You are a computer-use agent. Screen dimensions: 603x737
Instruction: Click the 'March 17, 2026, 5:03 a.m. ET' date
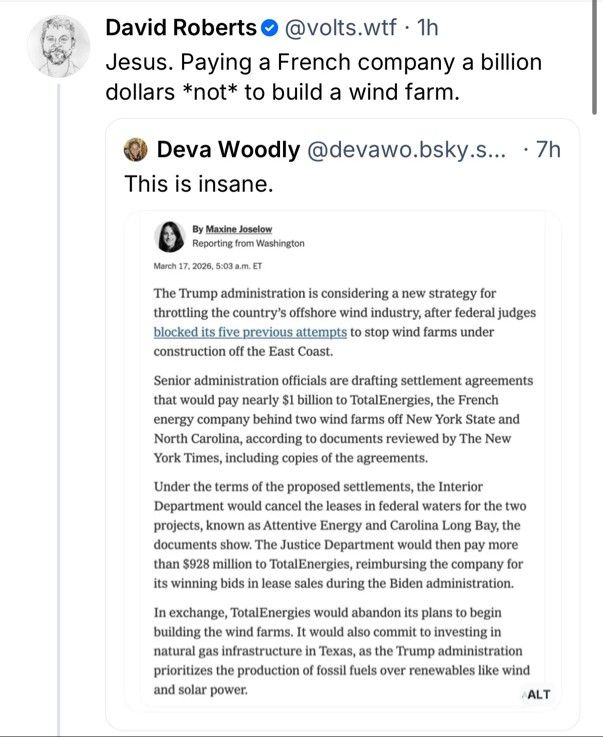pyautogui.click(x=208, y=266)
